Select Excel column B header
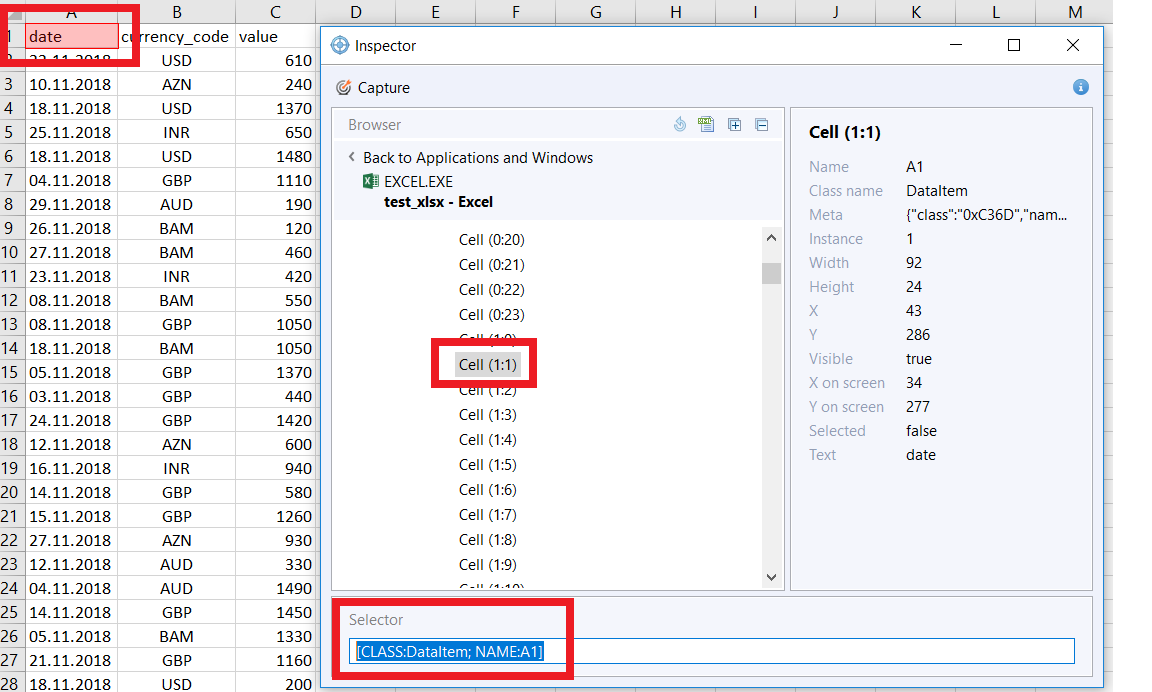Screen dimensions: 1152x692 point(176,12)
